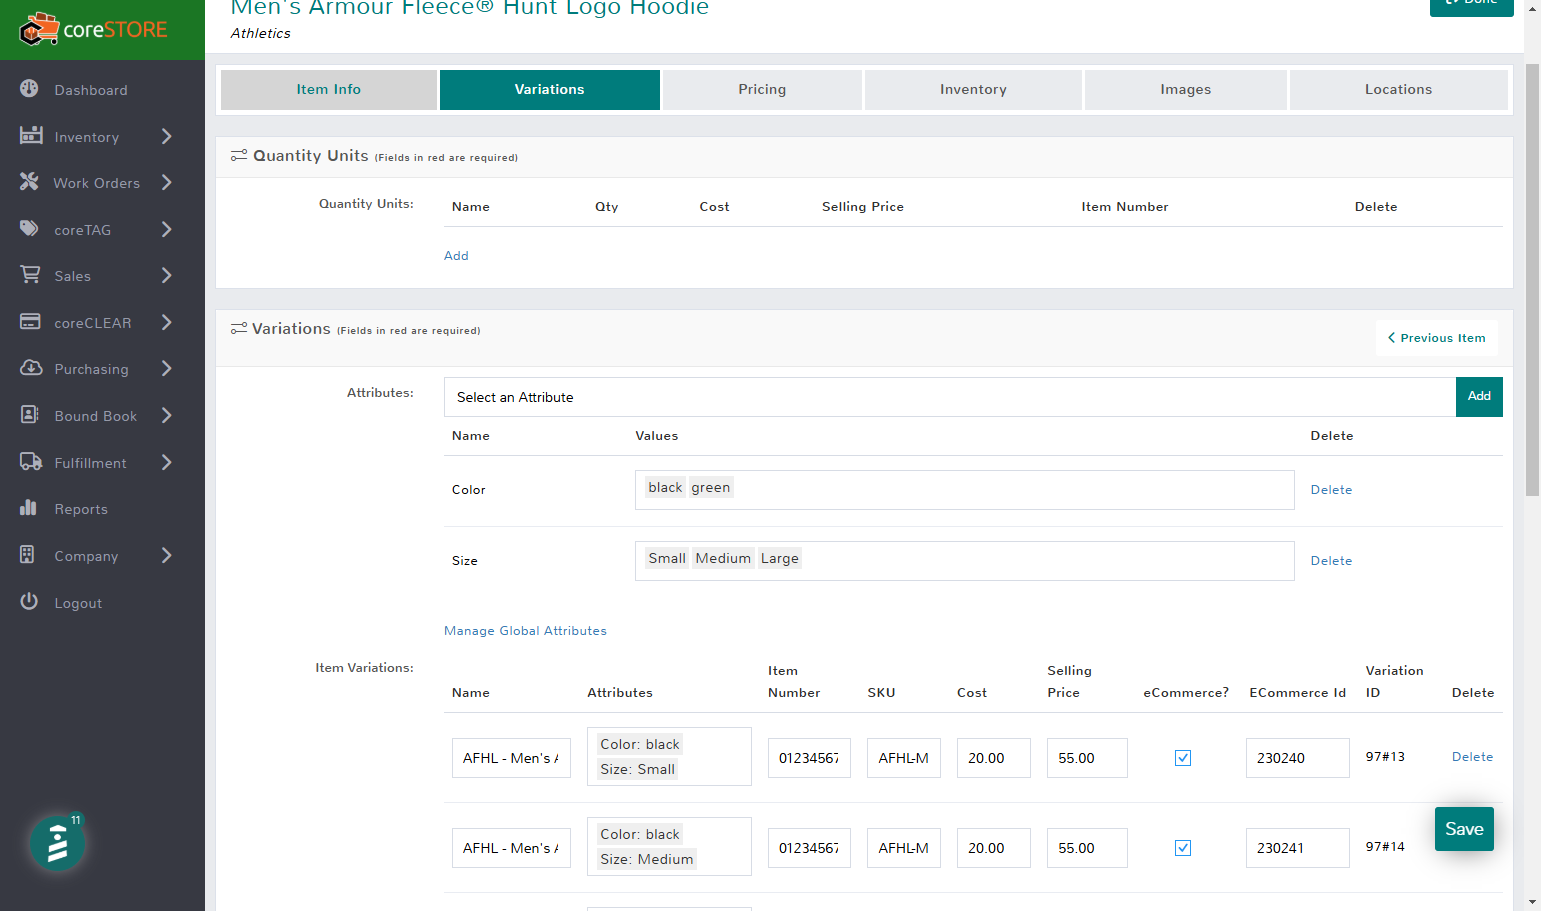Click the Bound Book icon

(x=30, y=415)
